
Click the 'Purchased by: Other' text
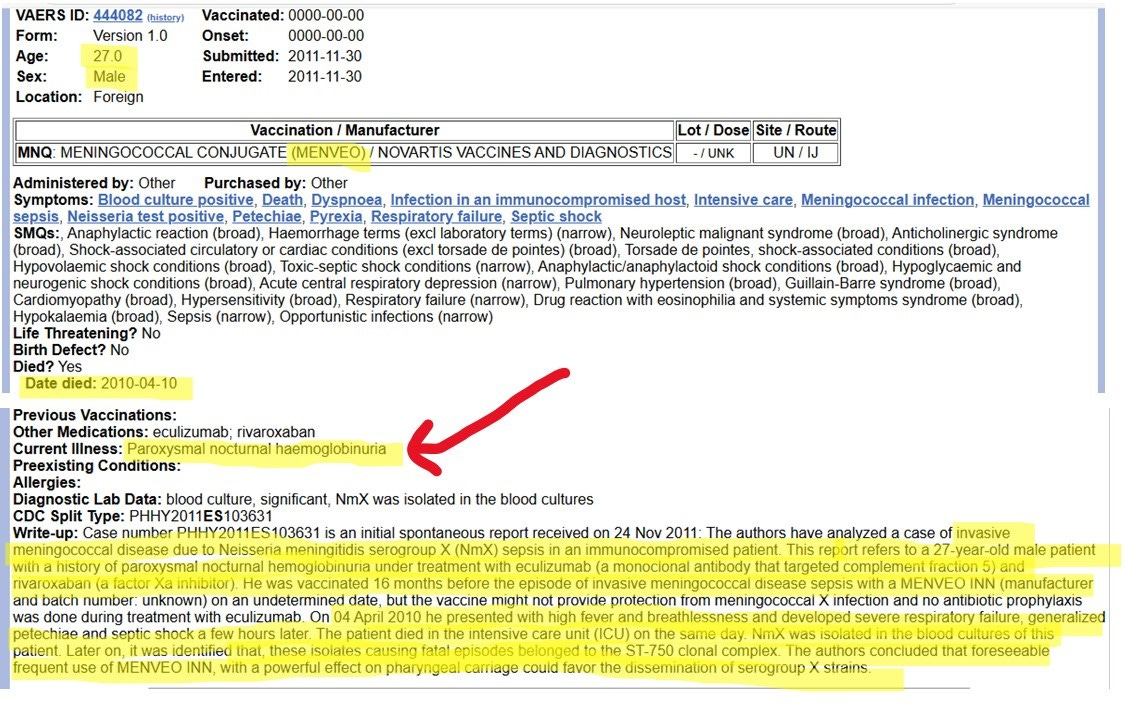click(276, 183)
